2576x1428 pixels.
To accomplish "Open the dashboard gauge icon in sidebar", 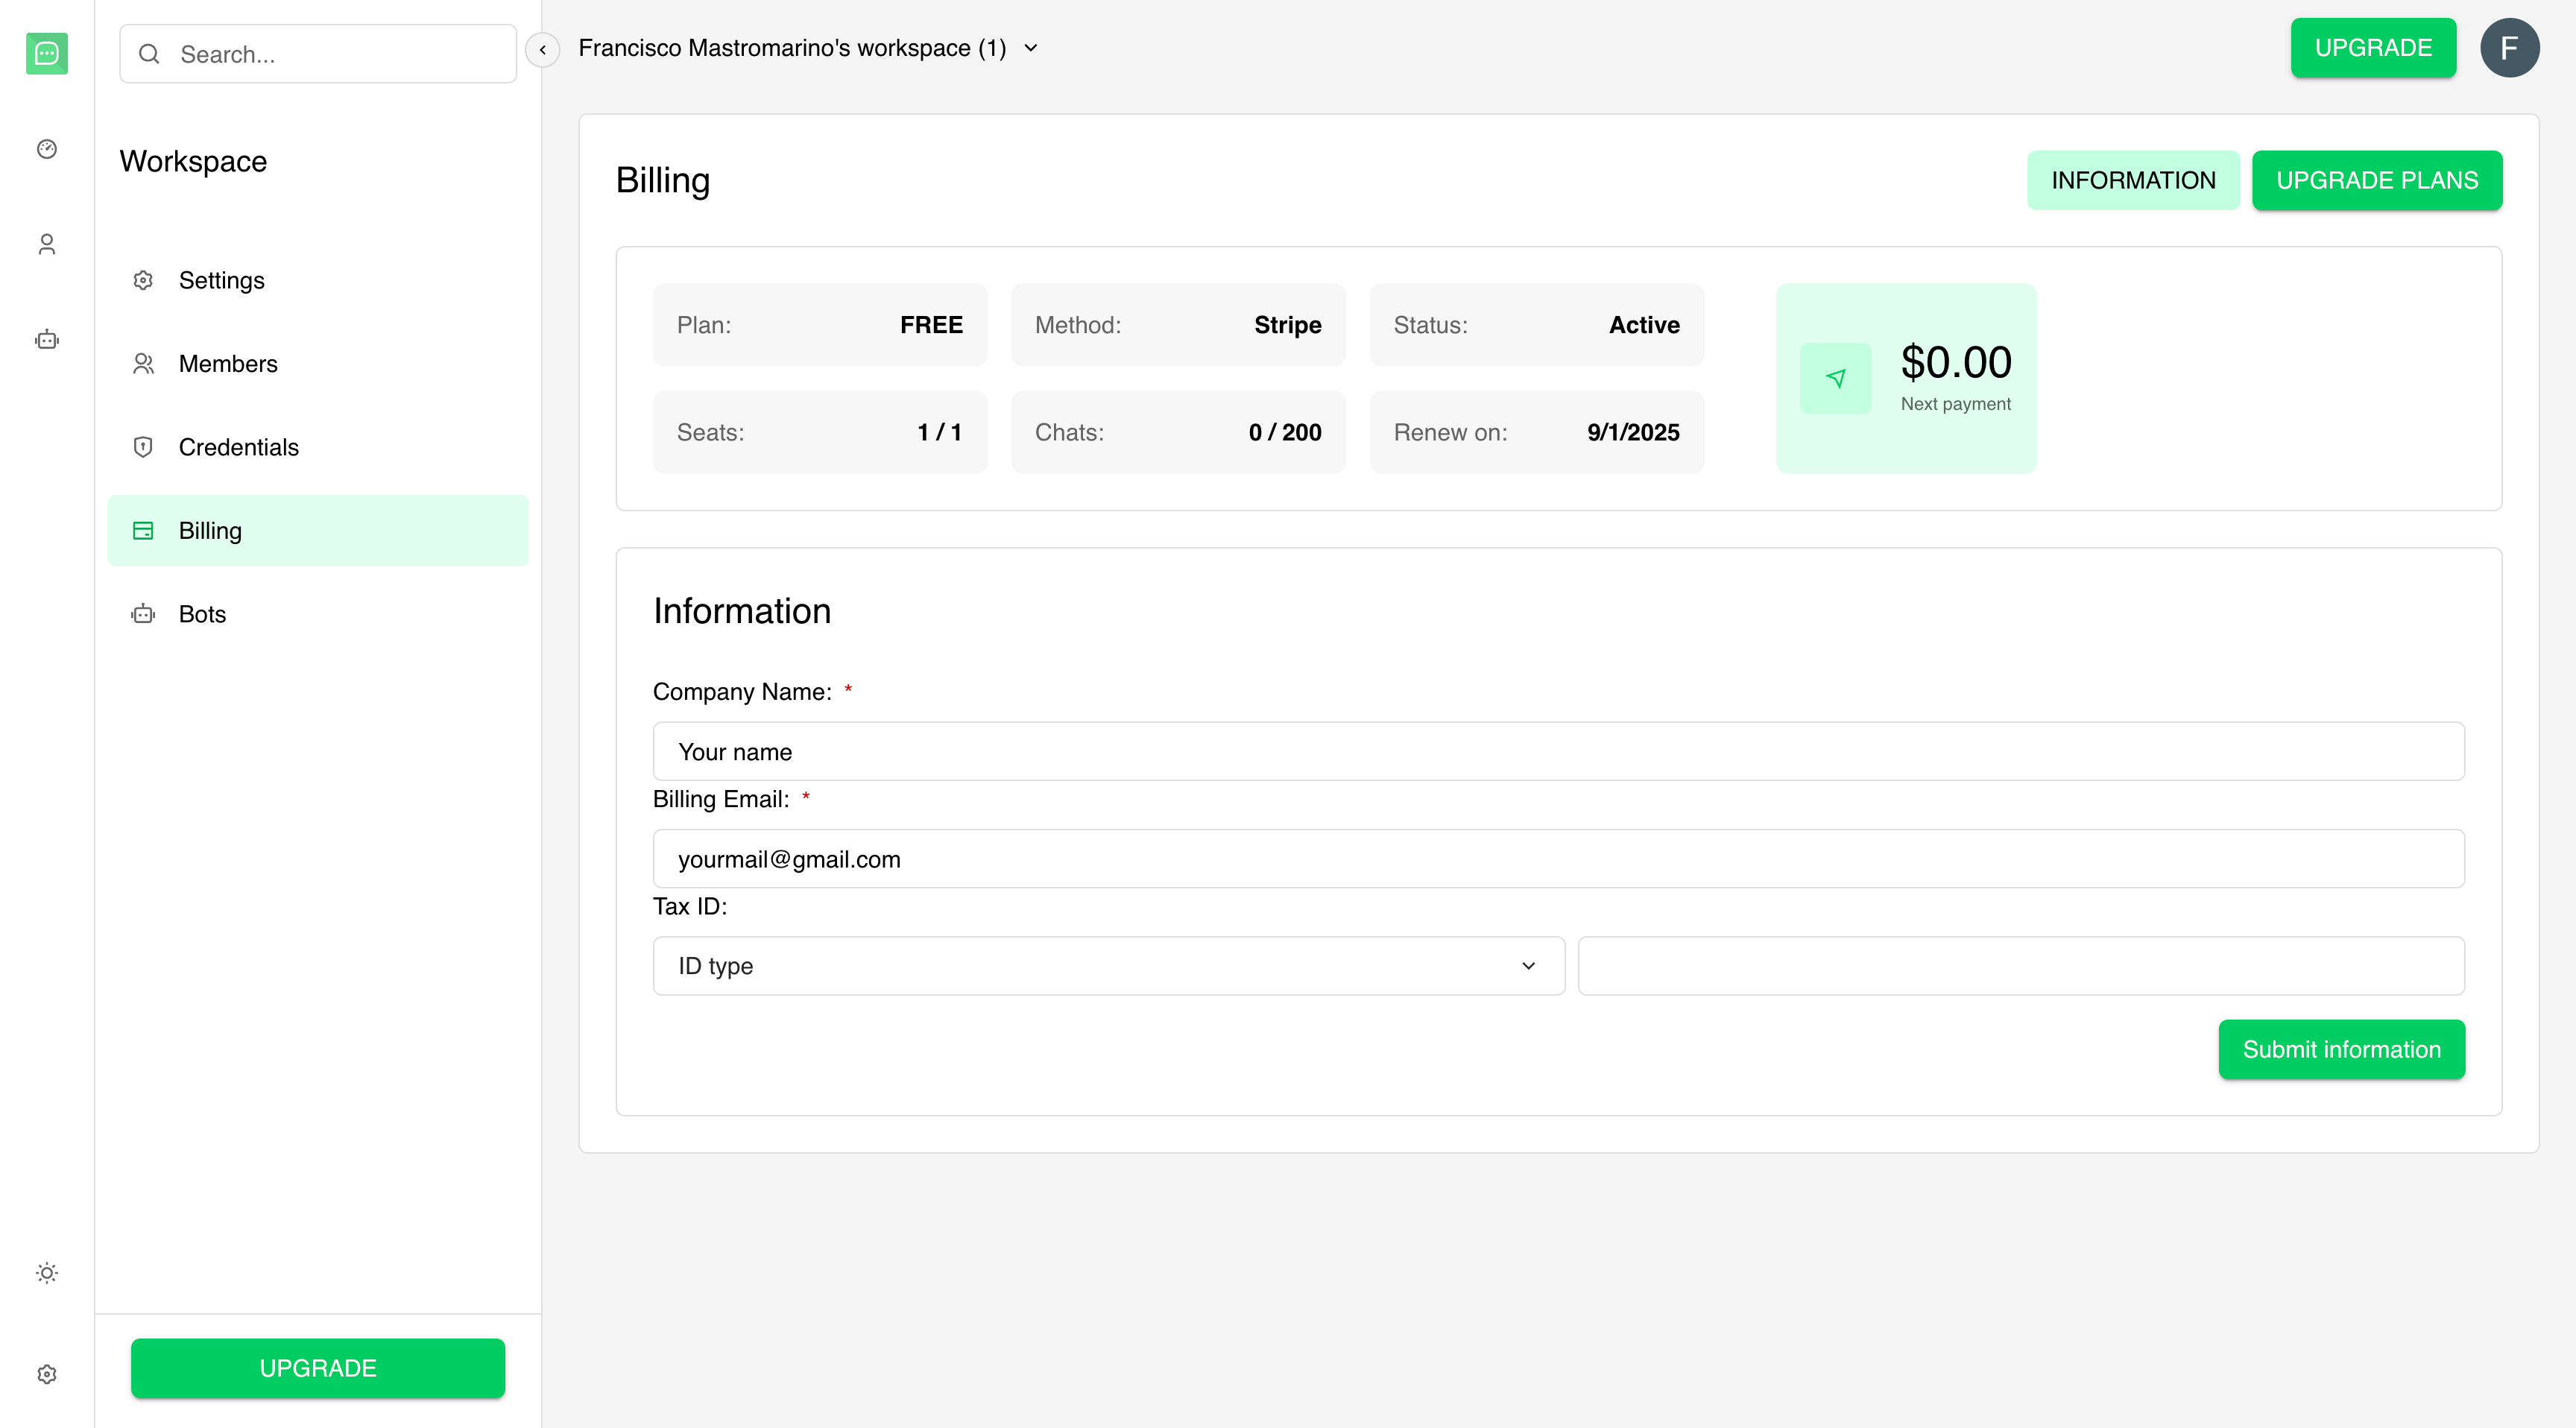I will pyautogui.click(x=46, y=149).
